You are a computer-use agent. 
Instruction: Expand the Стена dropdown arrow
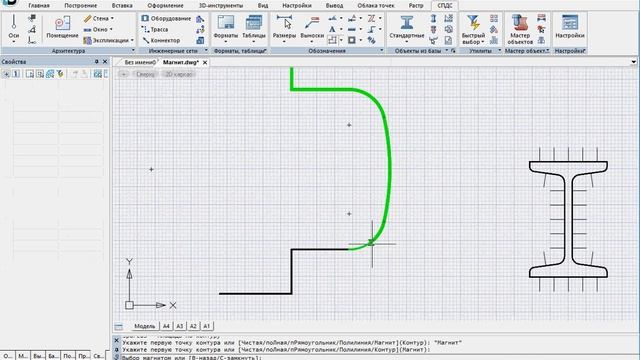tap(112, 18)
